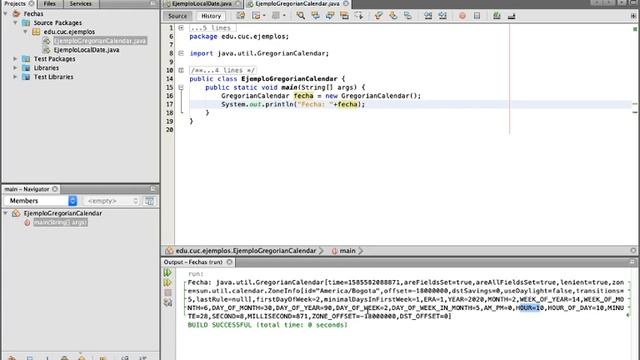Click the System.out.println code line
The width and height of the screenshot is (640, 360).
click(x=293, y=104)
